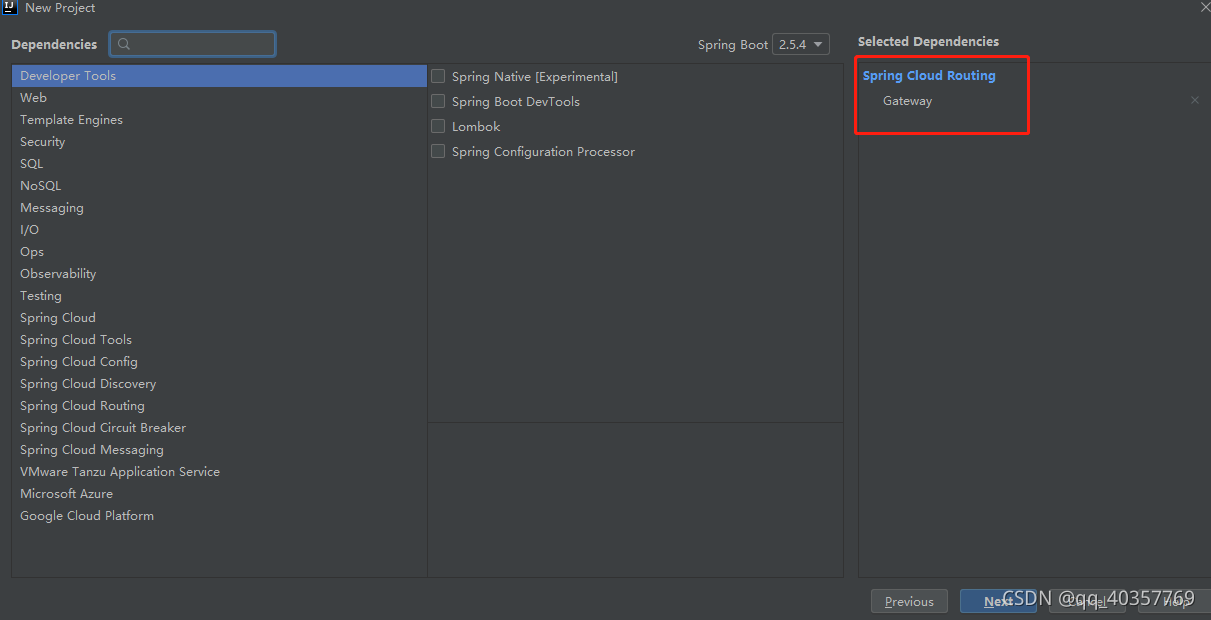Open the Security category
Screen dimensions: 1211x620
tap(219, 142)
